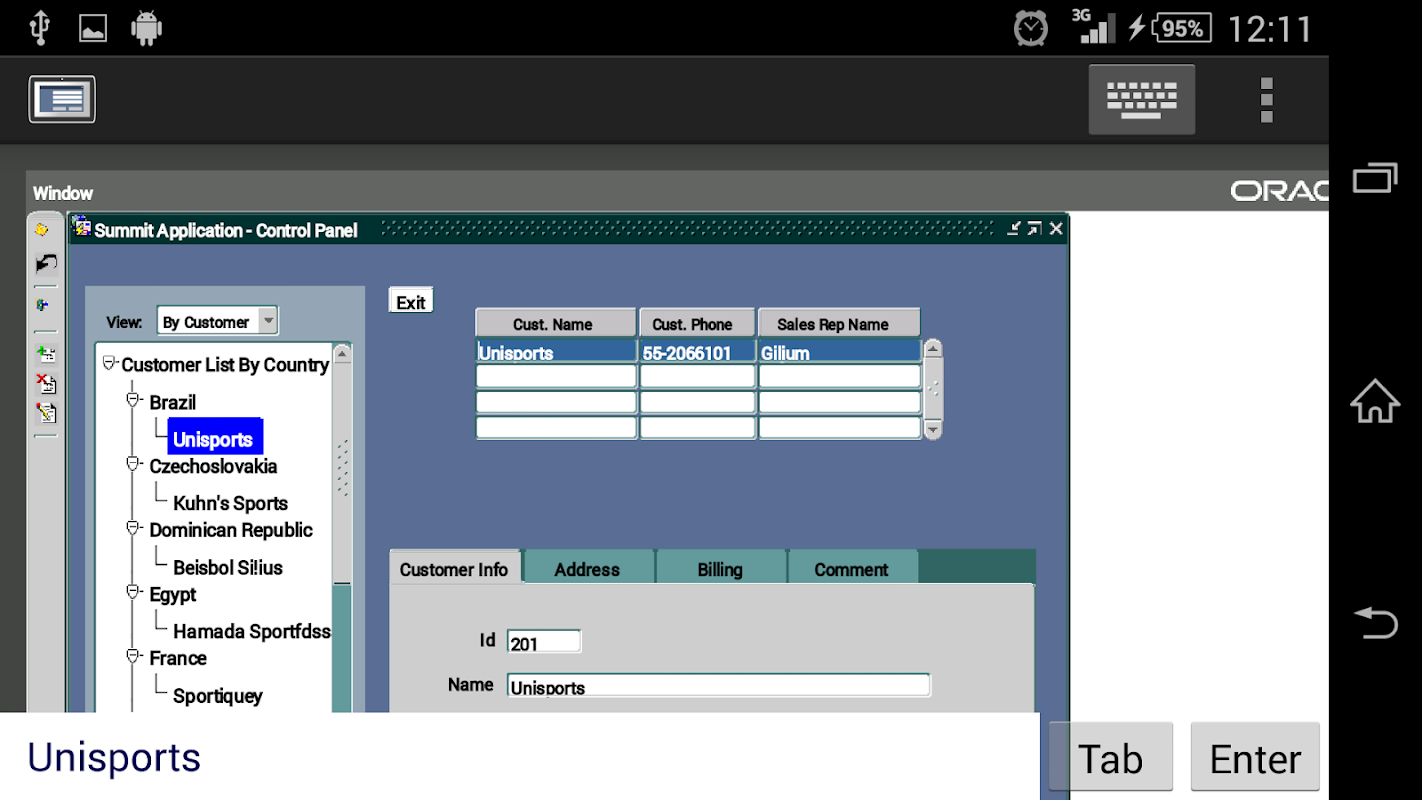Switch to the Address tab

tap(588, 568)
